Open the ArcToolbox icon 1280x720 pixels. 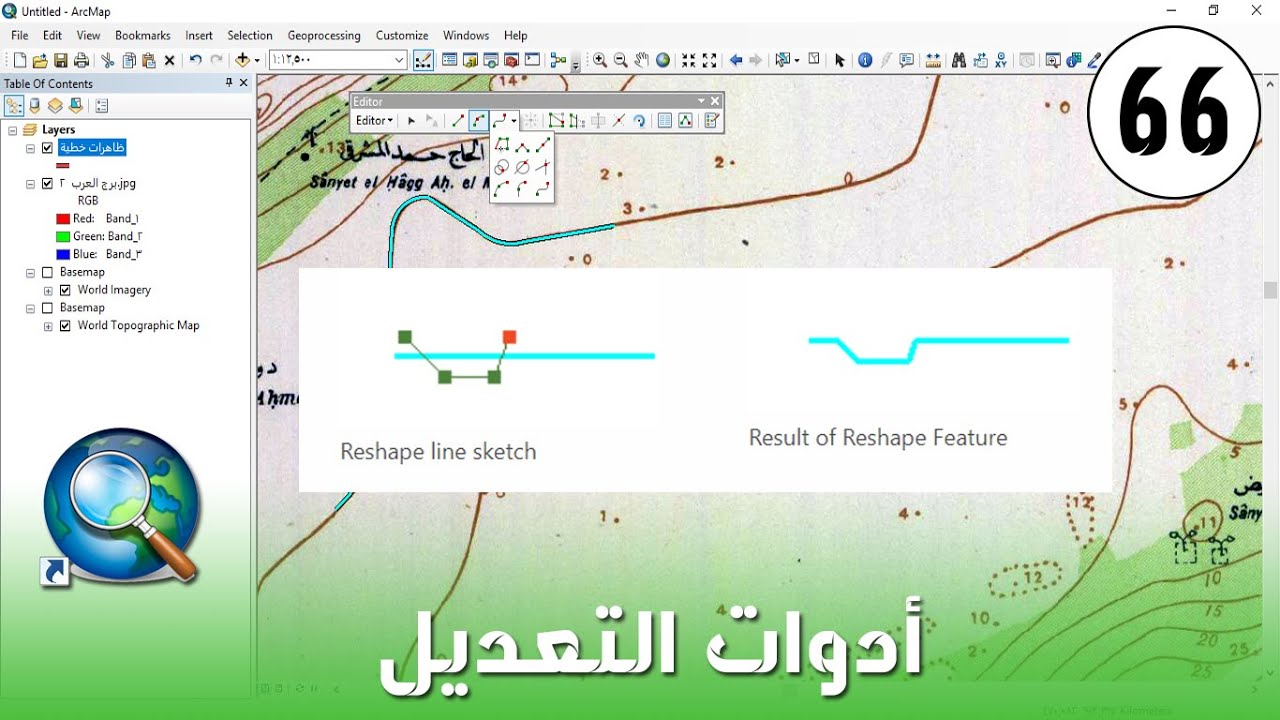(511, 60)
